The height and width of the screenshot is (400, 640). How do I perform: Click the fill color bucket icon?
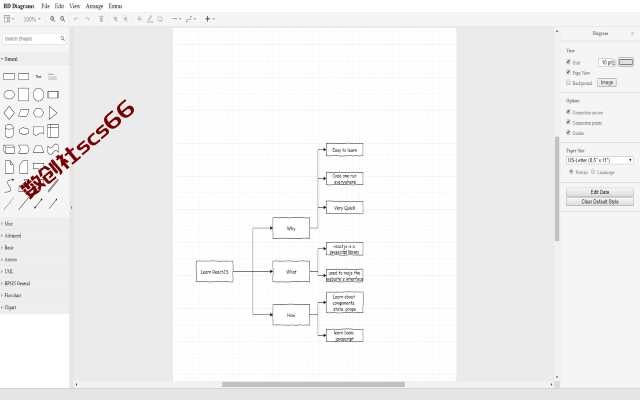coord(140,19)
